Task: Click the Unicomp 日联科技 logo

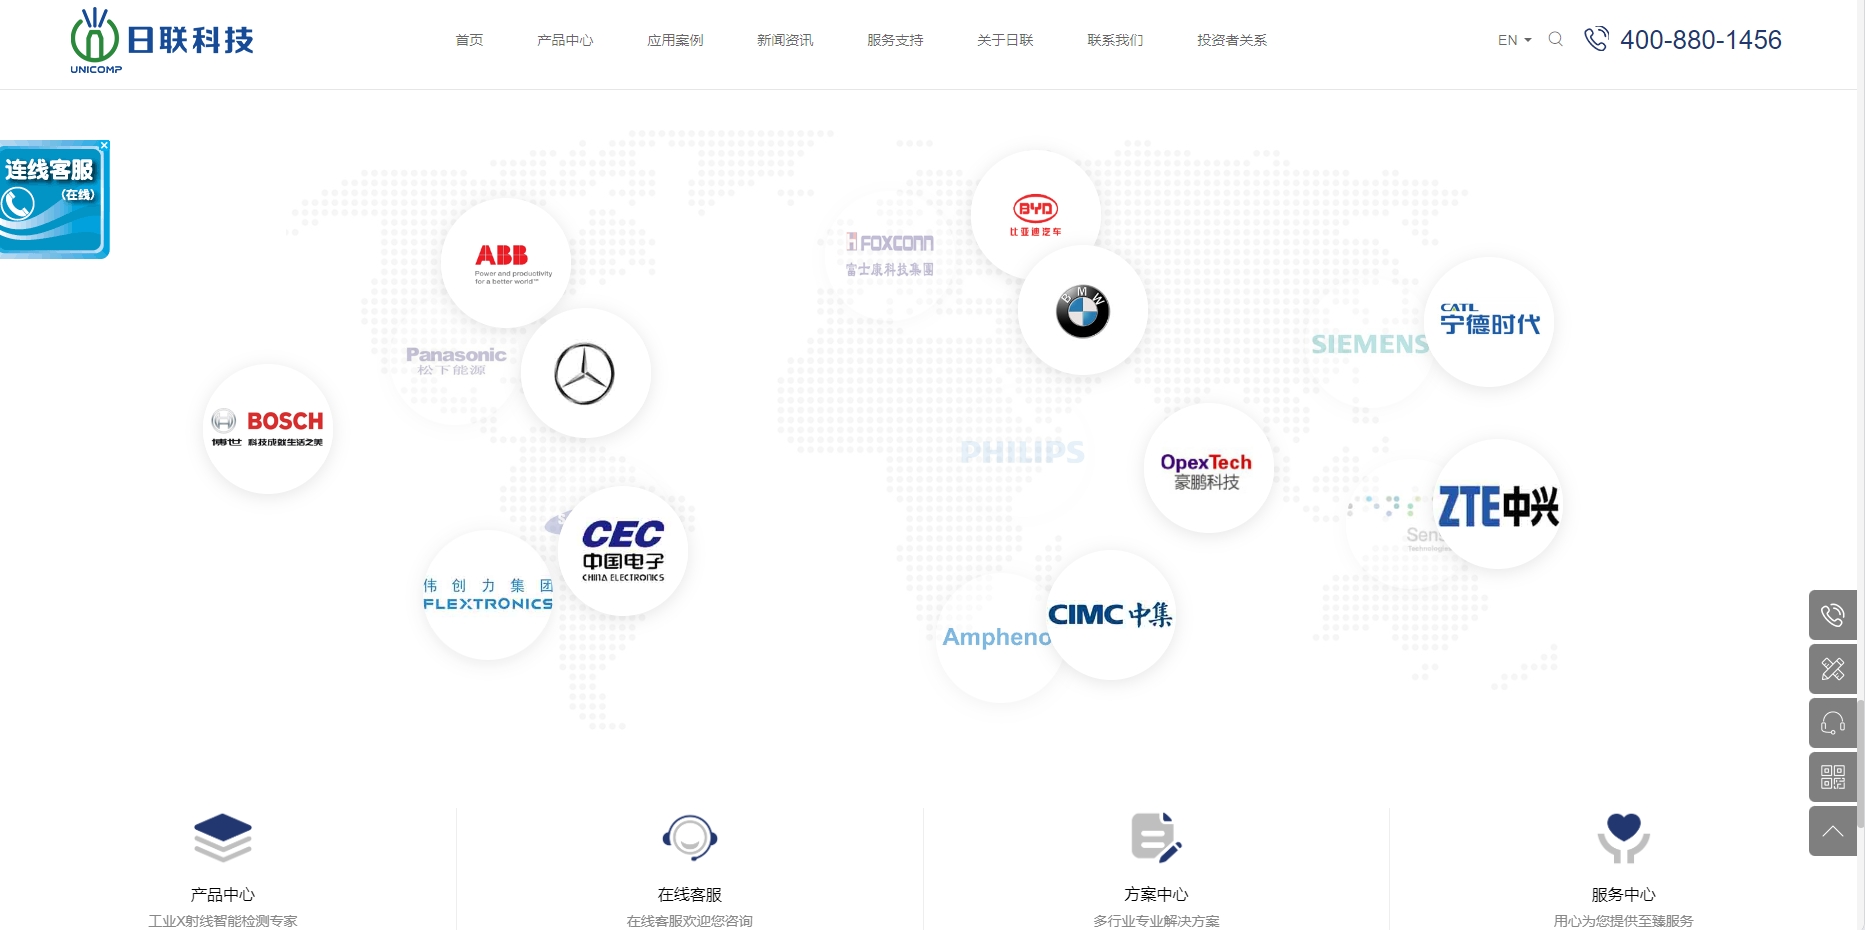Action: pyautogui.click(x=162, y=40)
